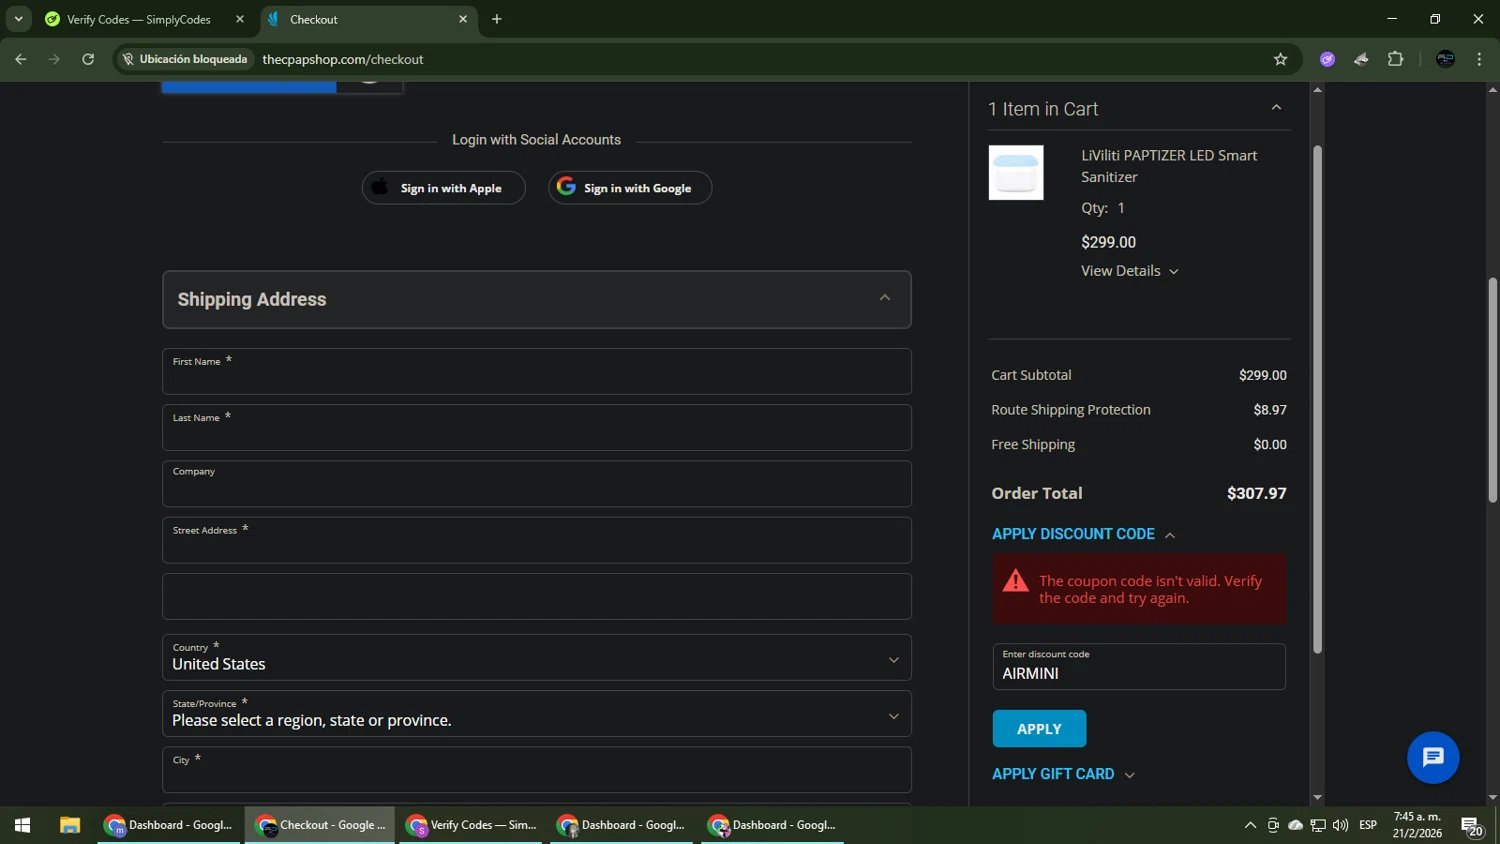Open the taskbar clock and date
The width and height of the screenshot is (1500, 844).
pyautogui.click(x=1417, y=825)
